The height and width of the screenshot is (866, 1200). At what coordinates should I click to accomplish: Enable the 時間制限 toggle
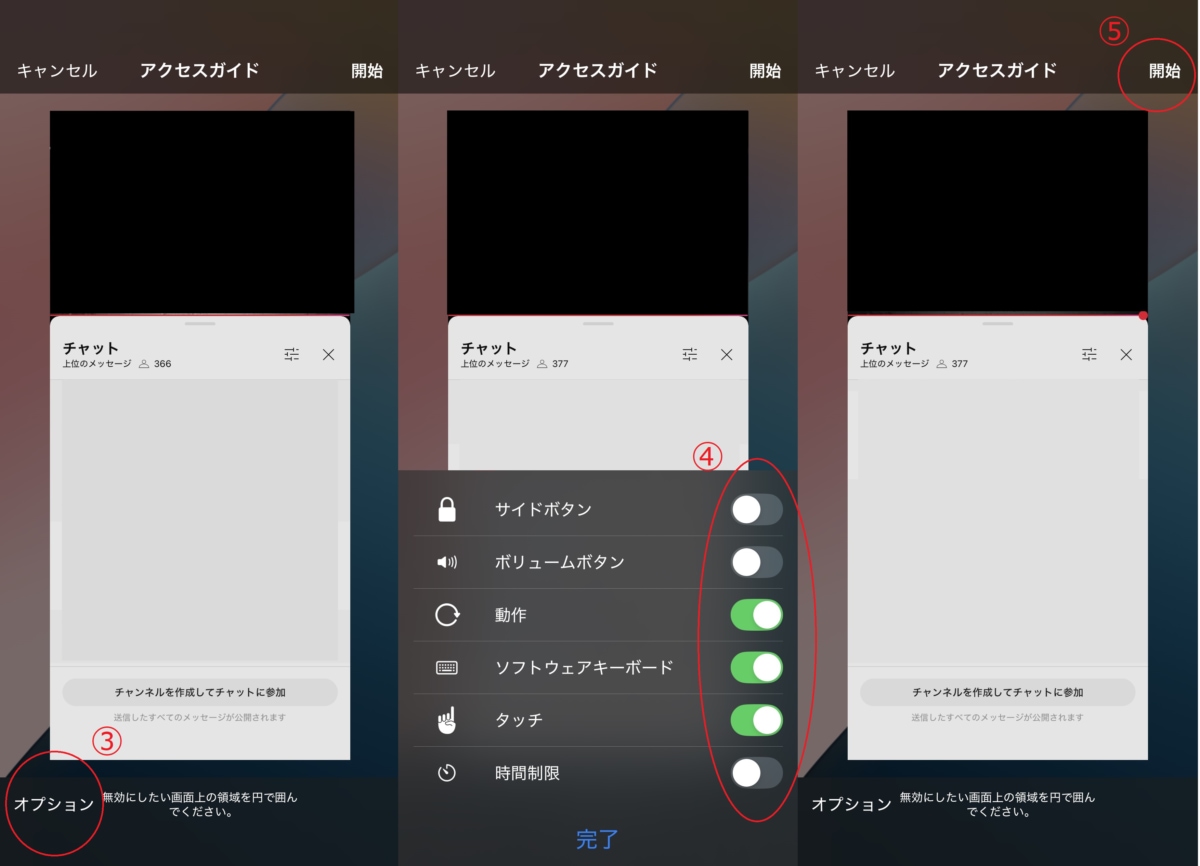point(757,773)
